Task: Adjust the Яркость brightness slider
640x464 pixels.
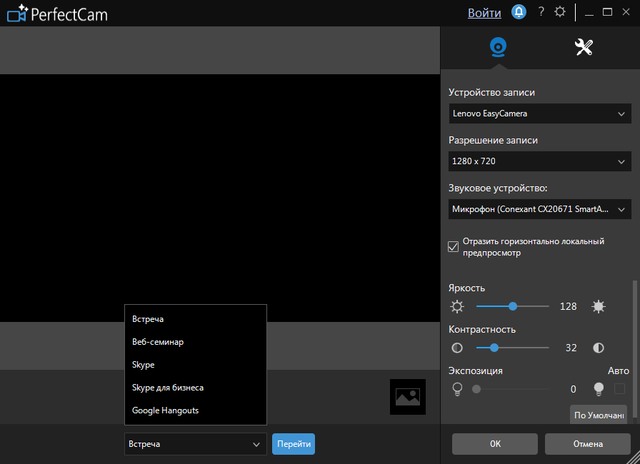Action: pos(513,307)
